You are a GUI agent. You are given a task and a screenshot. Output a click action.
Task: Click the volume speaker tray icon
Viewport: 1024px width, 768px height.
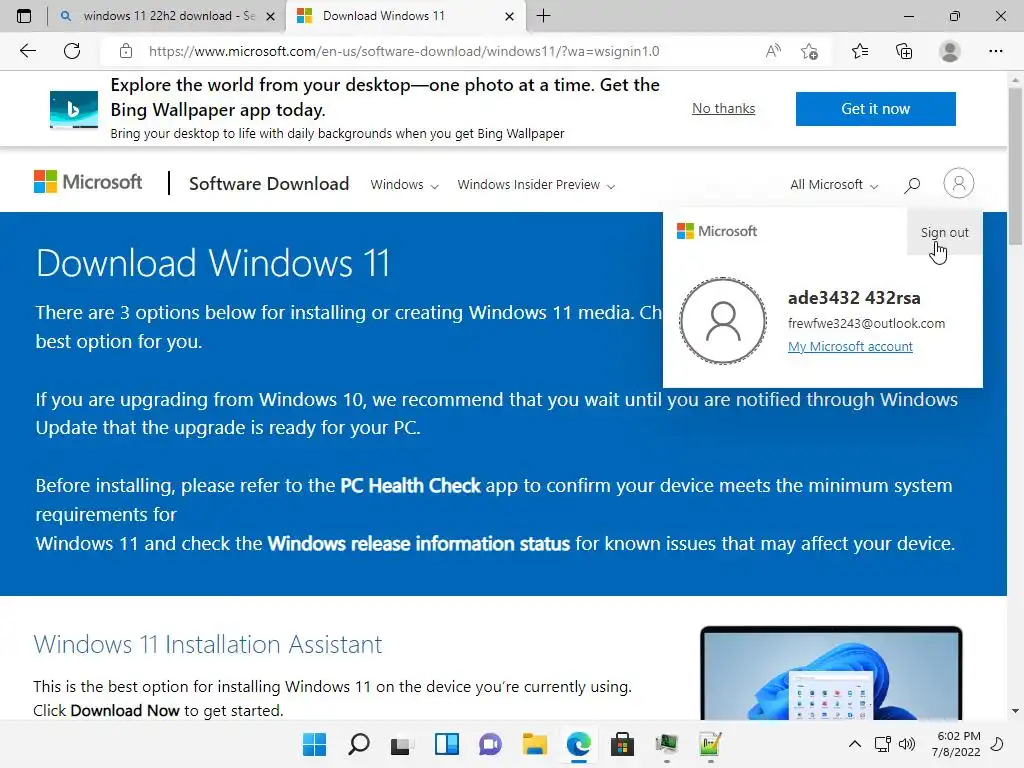pos(906,744)
